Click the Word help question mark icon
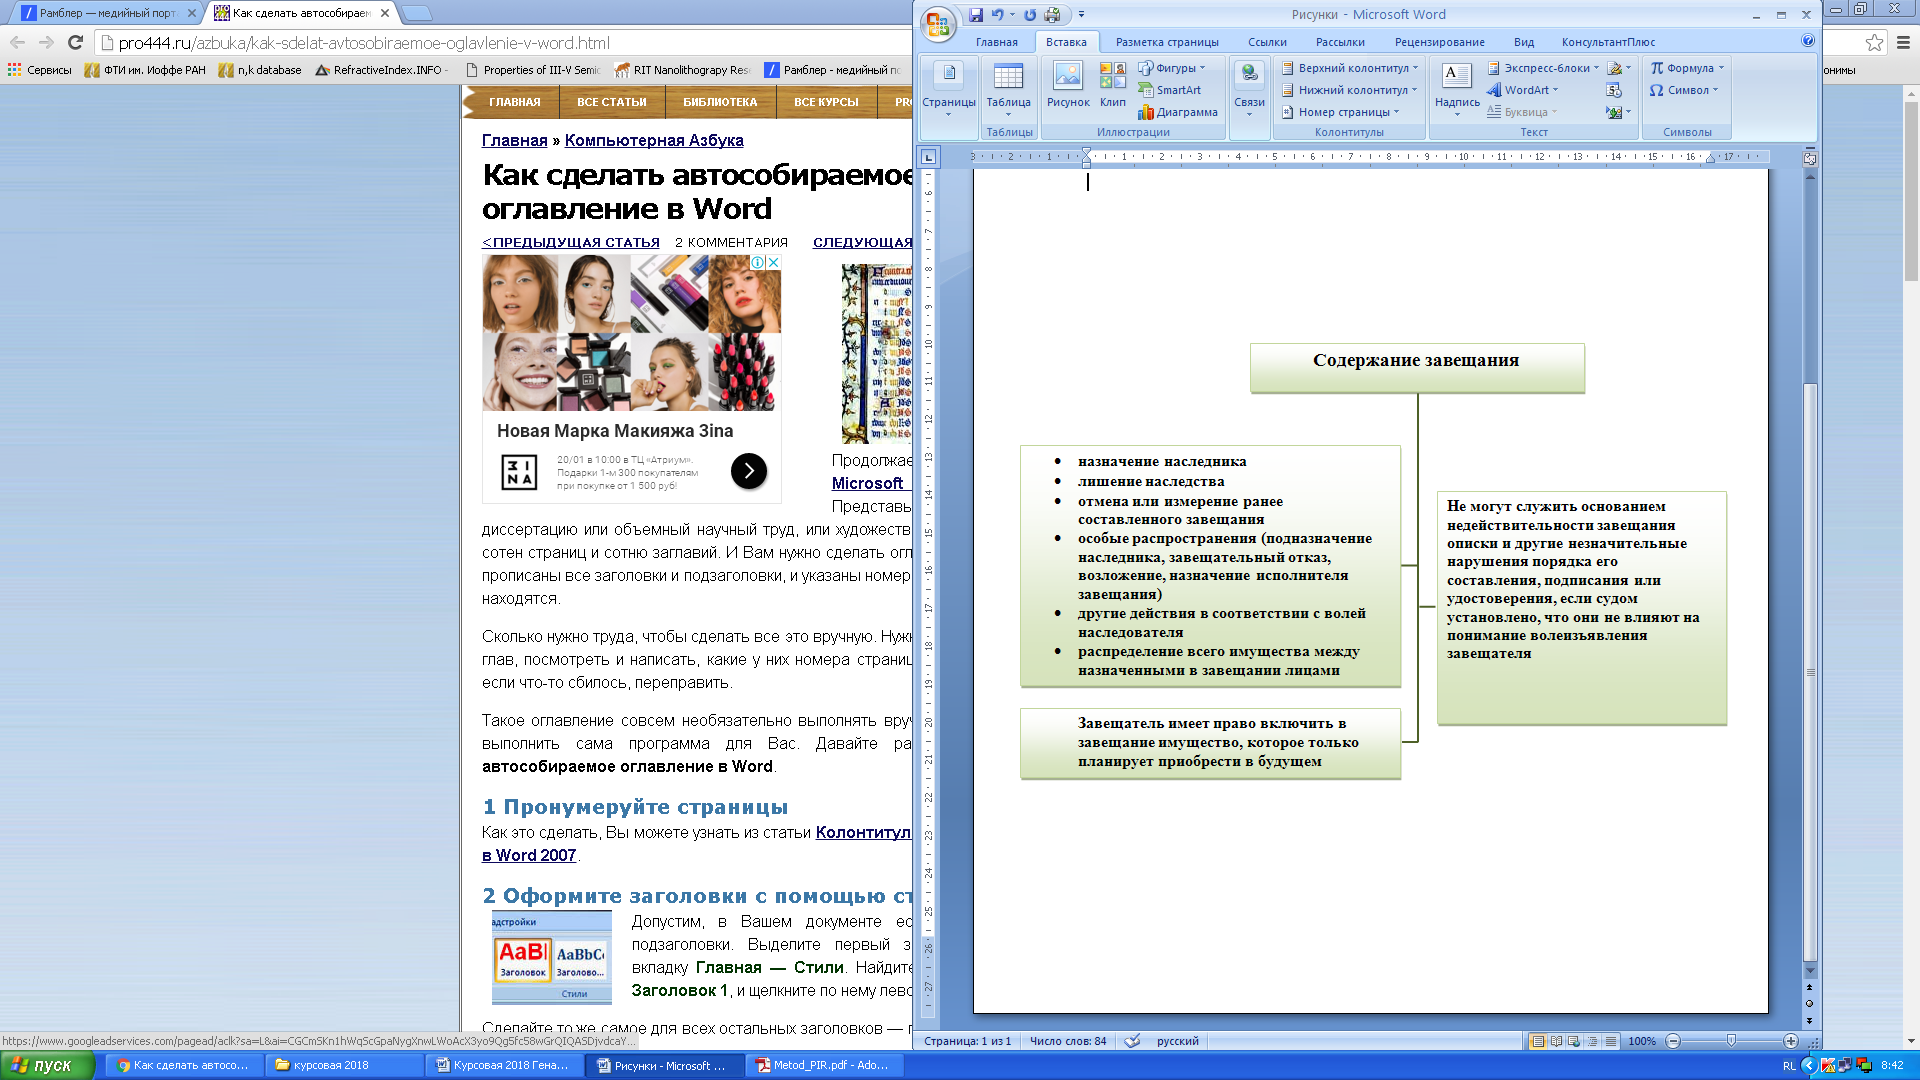 1807,41
